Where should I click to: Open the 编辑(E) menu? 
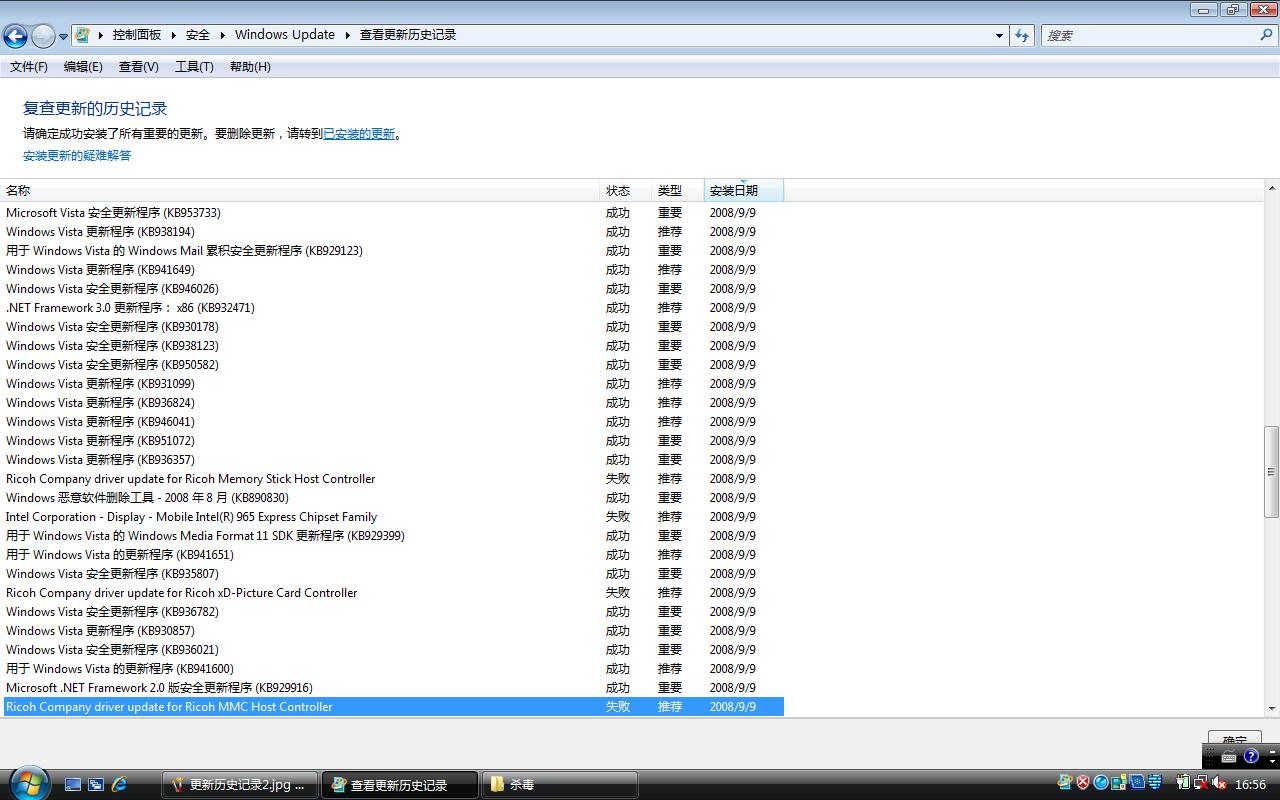click(83, 67)
